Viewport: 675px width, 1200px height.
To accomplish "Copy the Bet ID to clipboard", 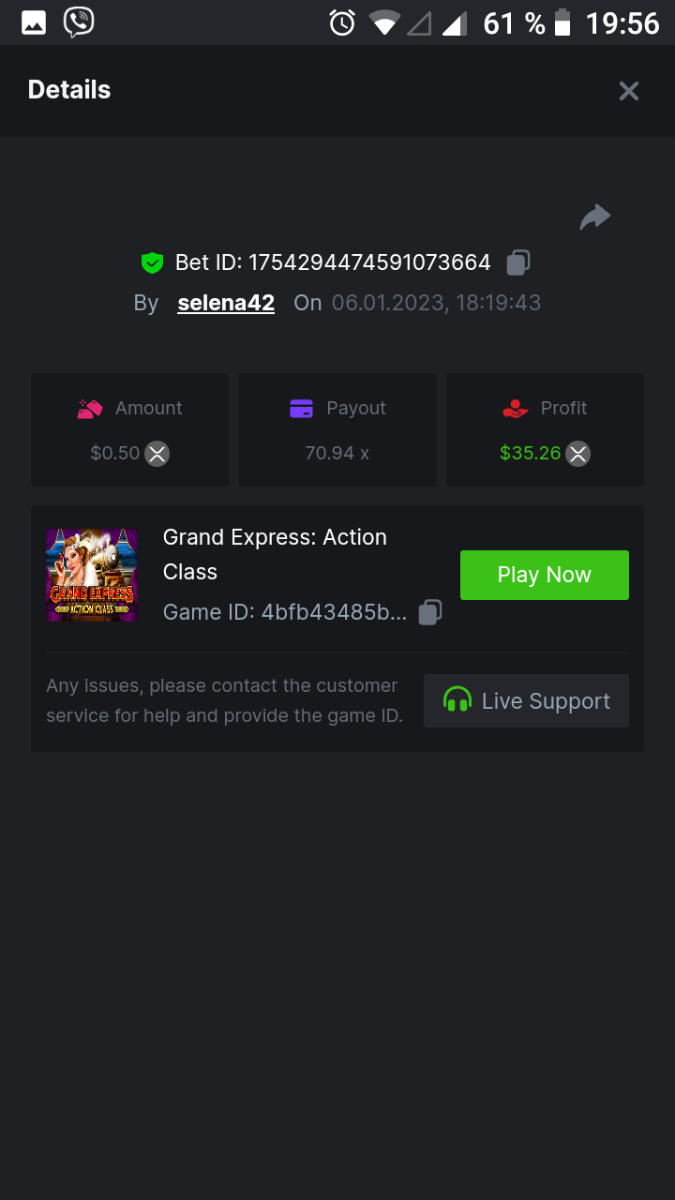I will point(518,263).
